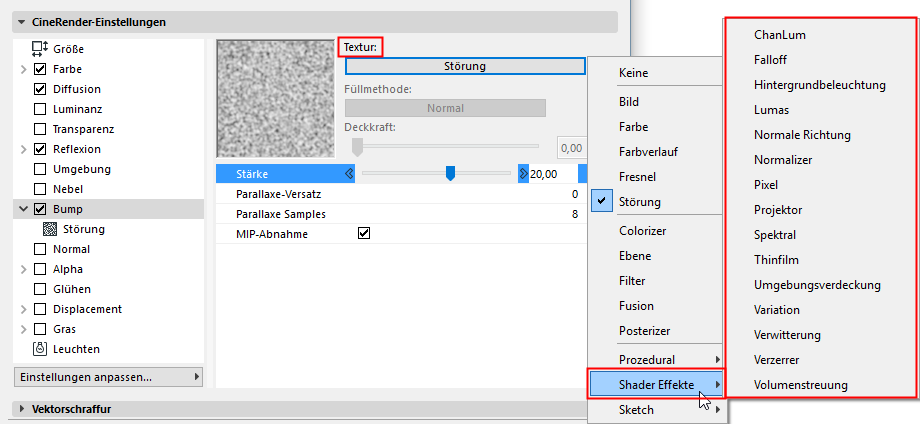Click the disabled Normal Füllmethode button
920x424 pixels.
click(445, 108)
